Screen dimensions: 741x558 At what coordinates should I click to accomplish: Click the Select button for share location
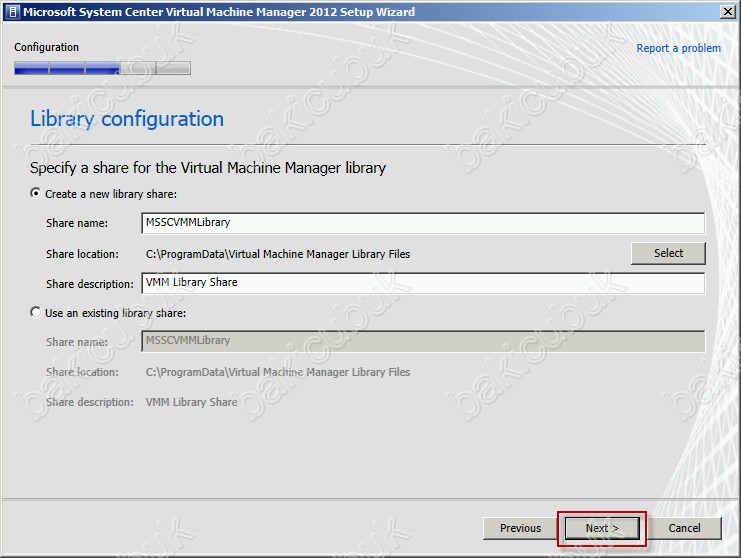click(x=668, y=253)
